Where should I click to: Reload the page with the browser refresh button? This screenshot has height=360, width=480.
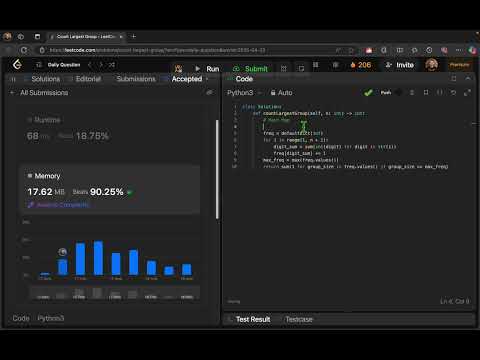coord(24,50)
